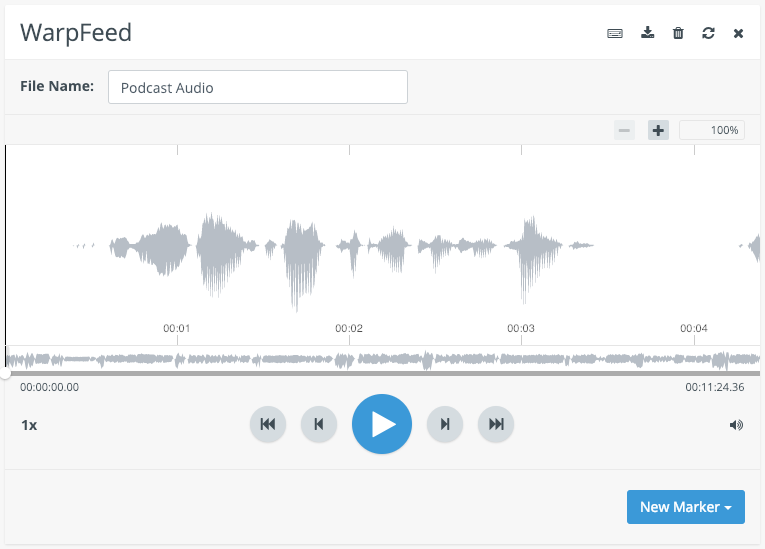765x549 pixels.
Task: Click the current time 00:00:00.00 readout
Action: click(49, 387)
